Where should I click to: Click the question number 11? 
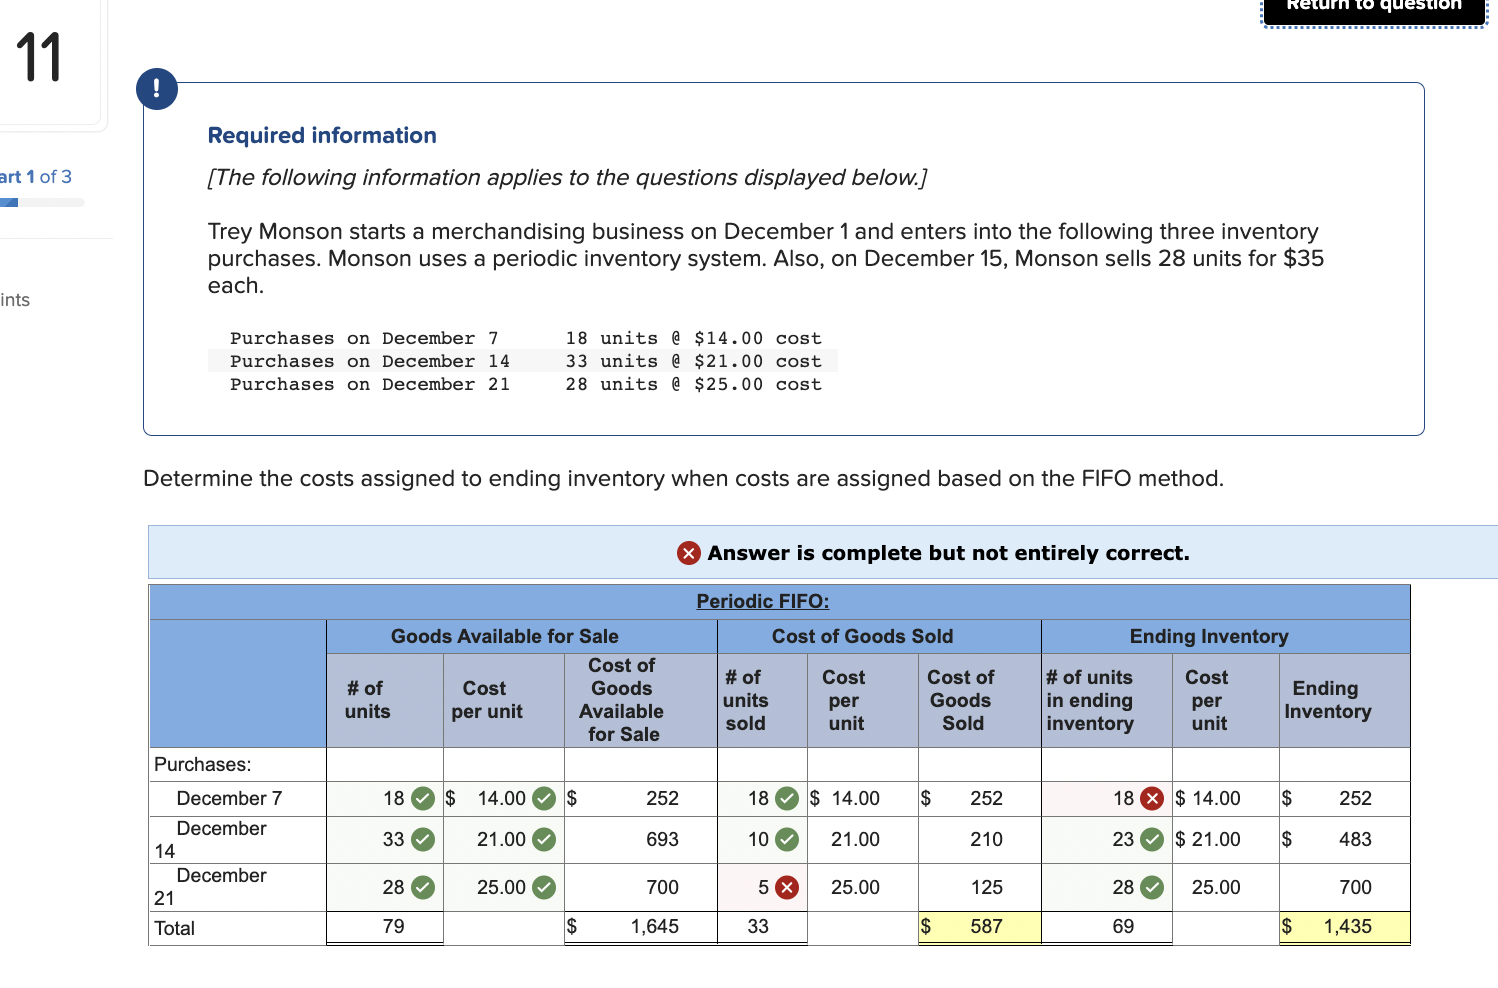click(39, 57)
